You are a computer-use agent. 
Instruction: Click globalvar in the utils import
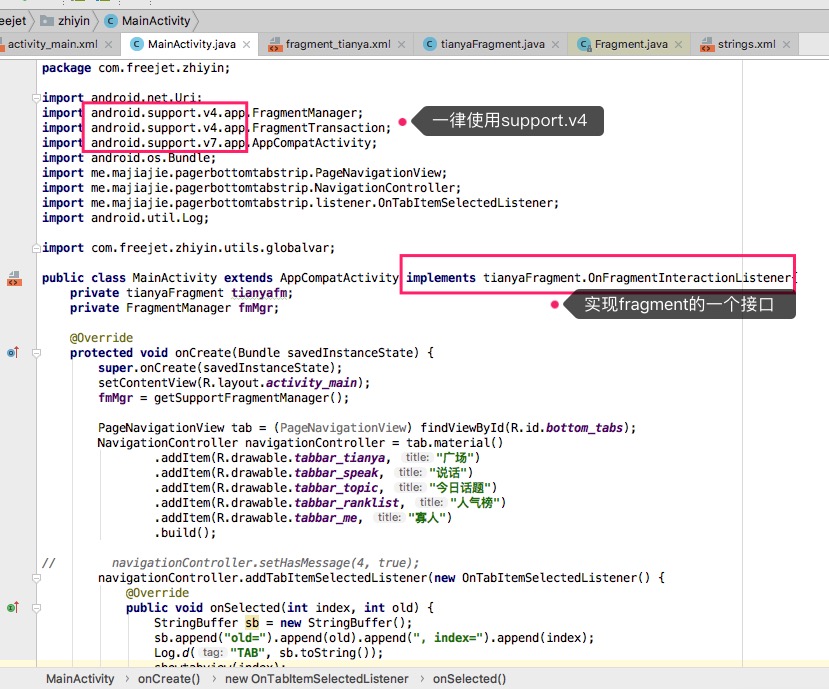pyautogui.click(x=297, y=248)
